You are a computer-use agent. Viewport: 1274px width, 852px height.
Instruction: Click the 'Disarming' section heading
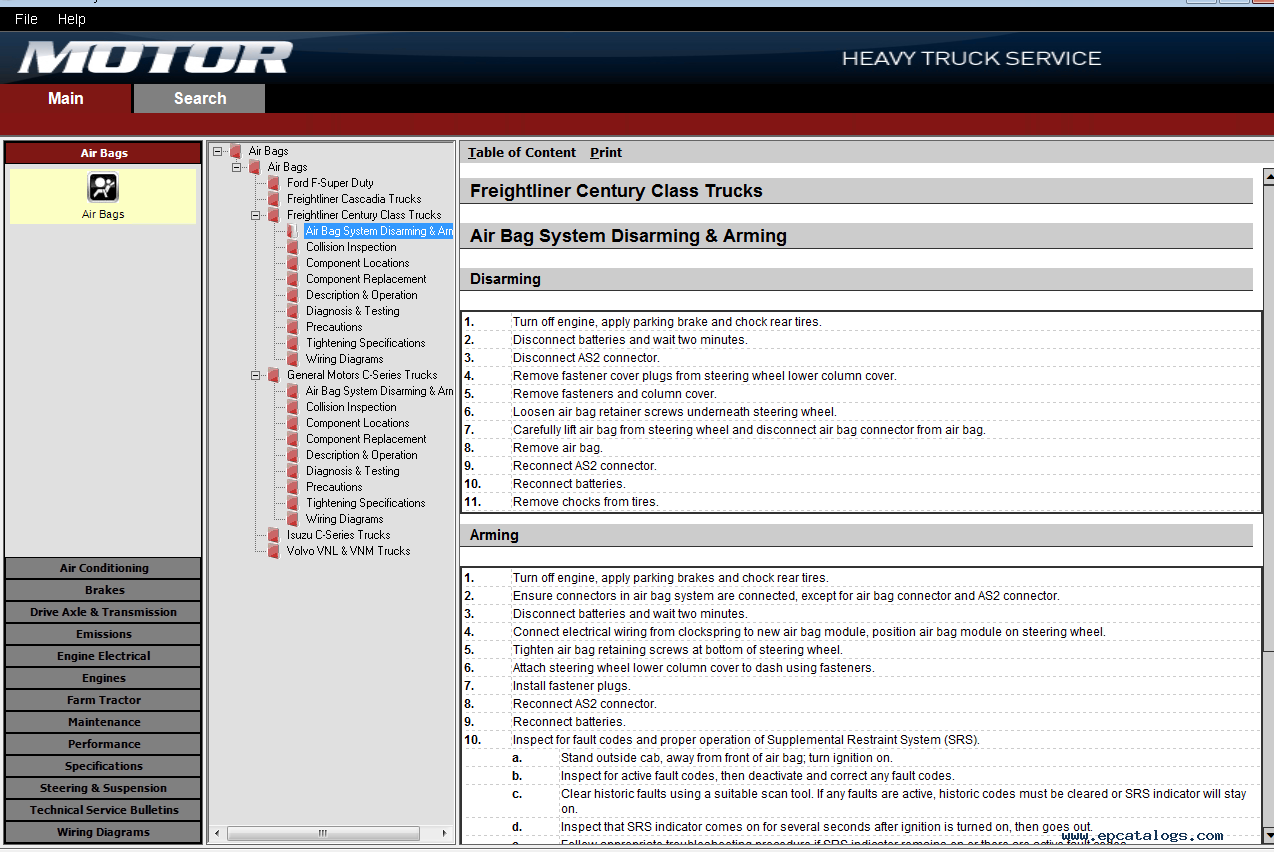[505, 279]
